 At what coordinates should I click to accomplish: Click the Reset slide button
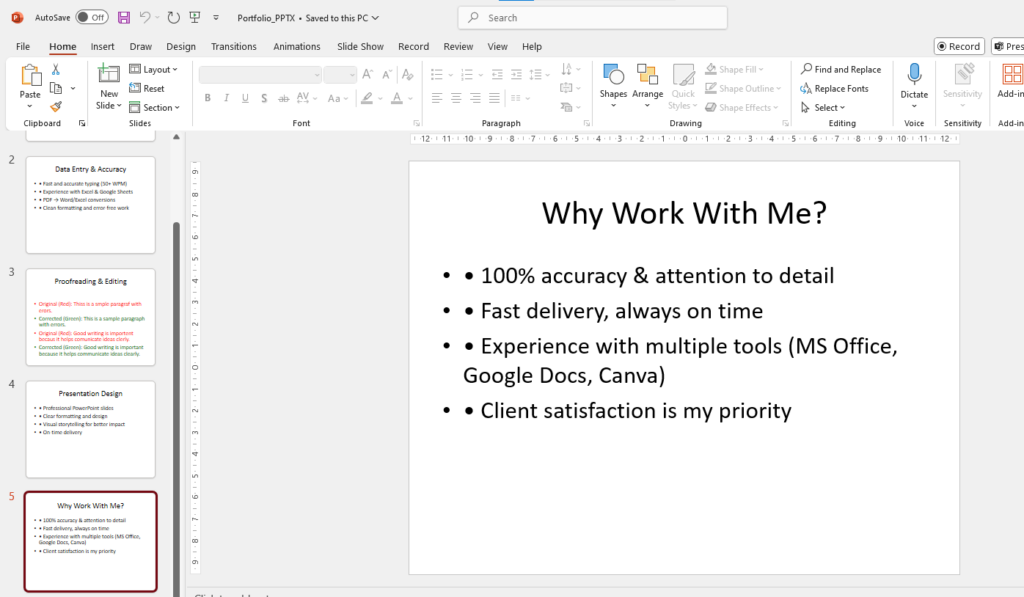click(x=147, y=88)
